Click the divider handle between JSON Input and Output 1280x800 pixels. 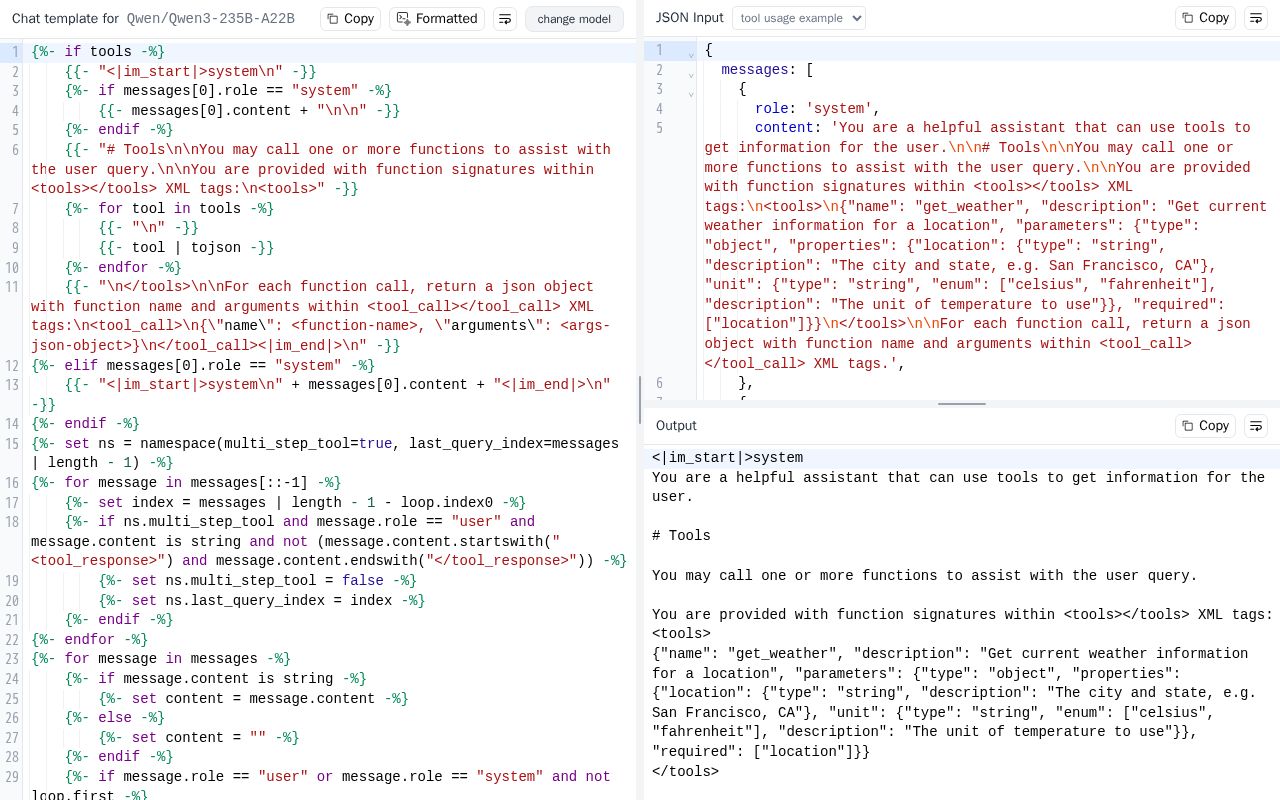pyautogui.click(x=962, y=404)
